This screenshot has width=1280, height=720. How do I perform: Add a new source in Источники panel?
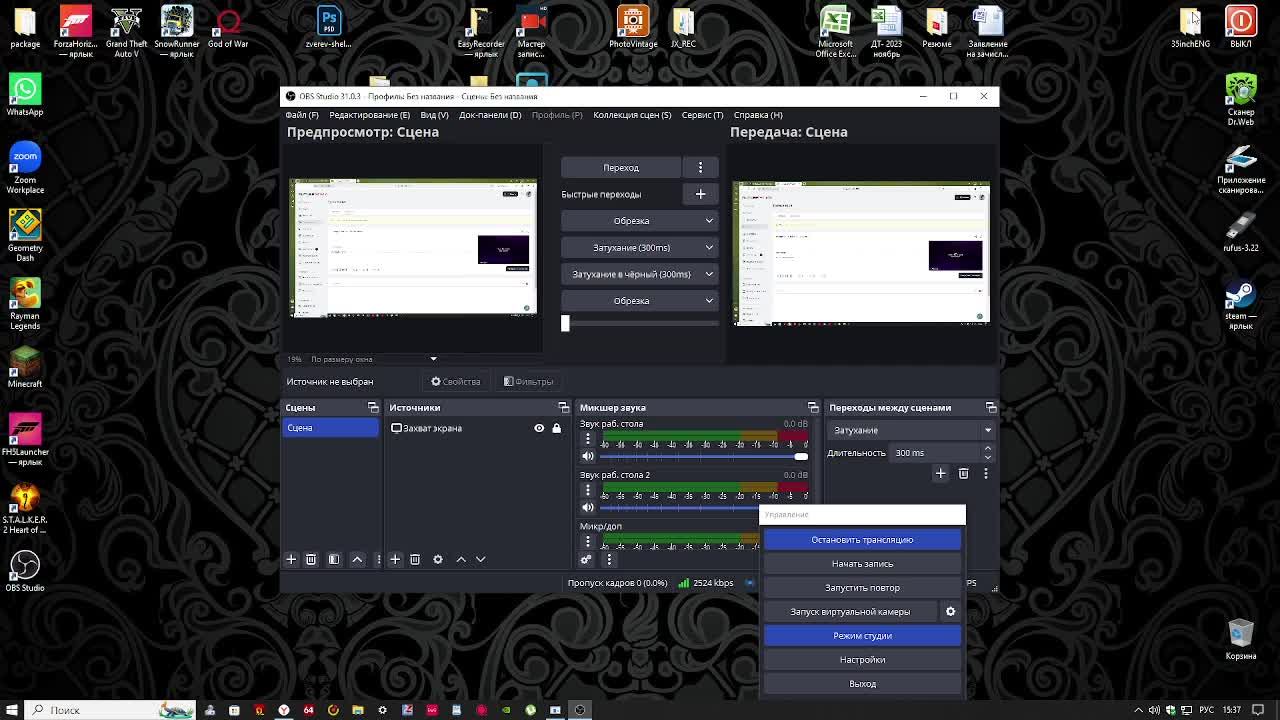(x=395, y=559)
